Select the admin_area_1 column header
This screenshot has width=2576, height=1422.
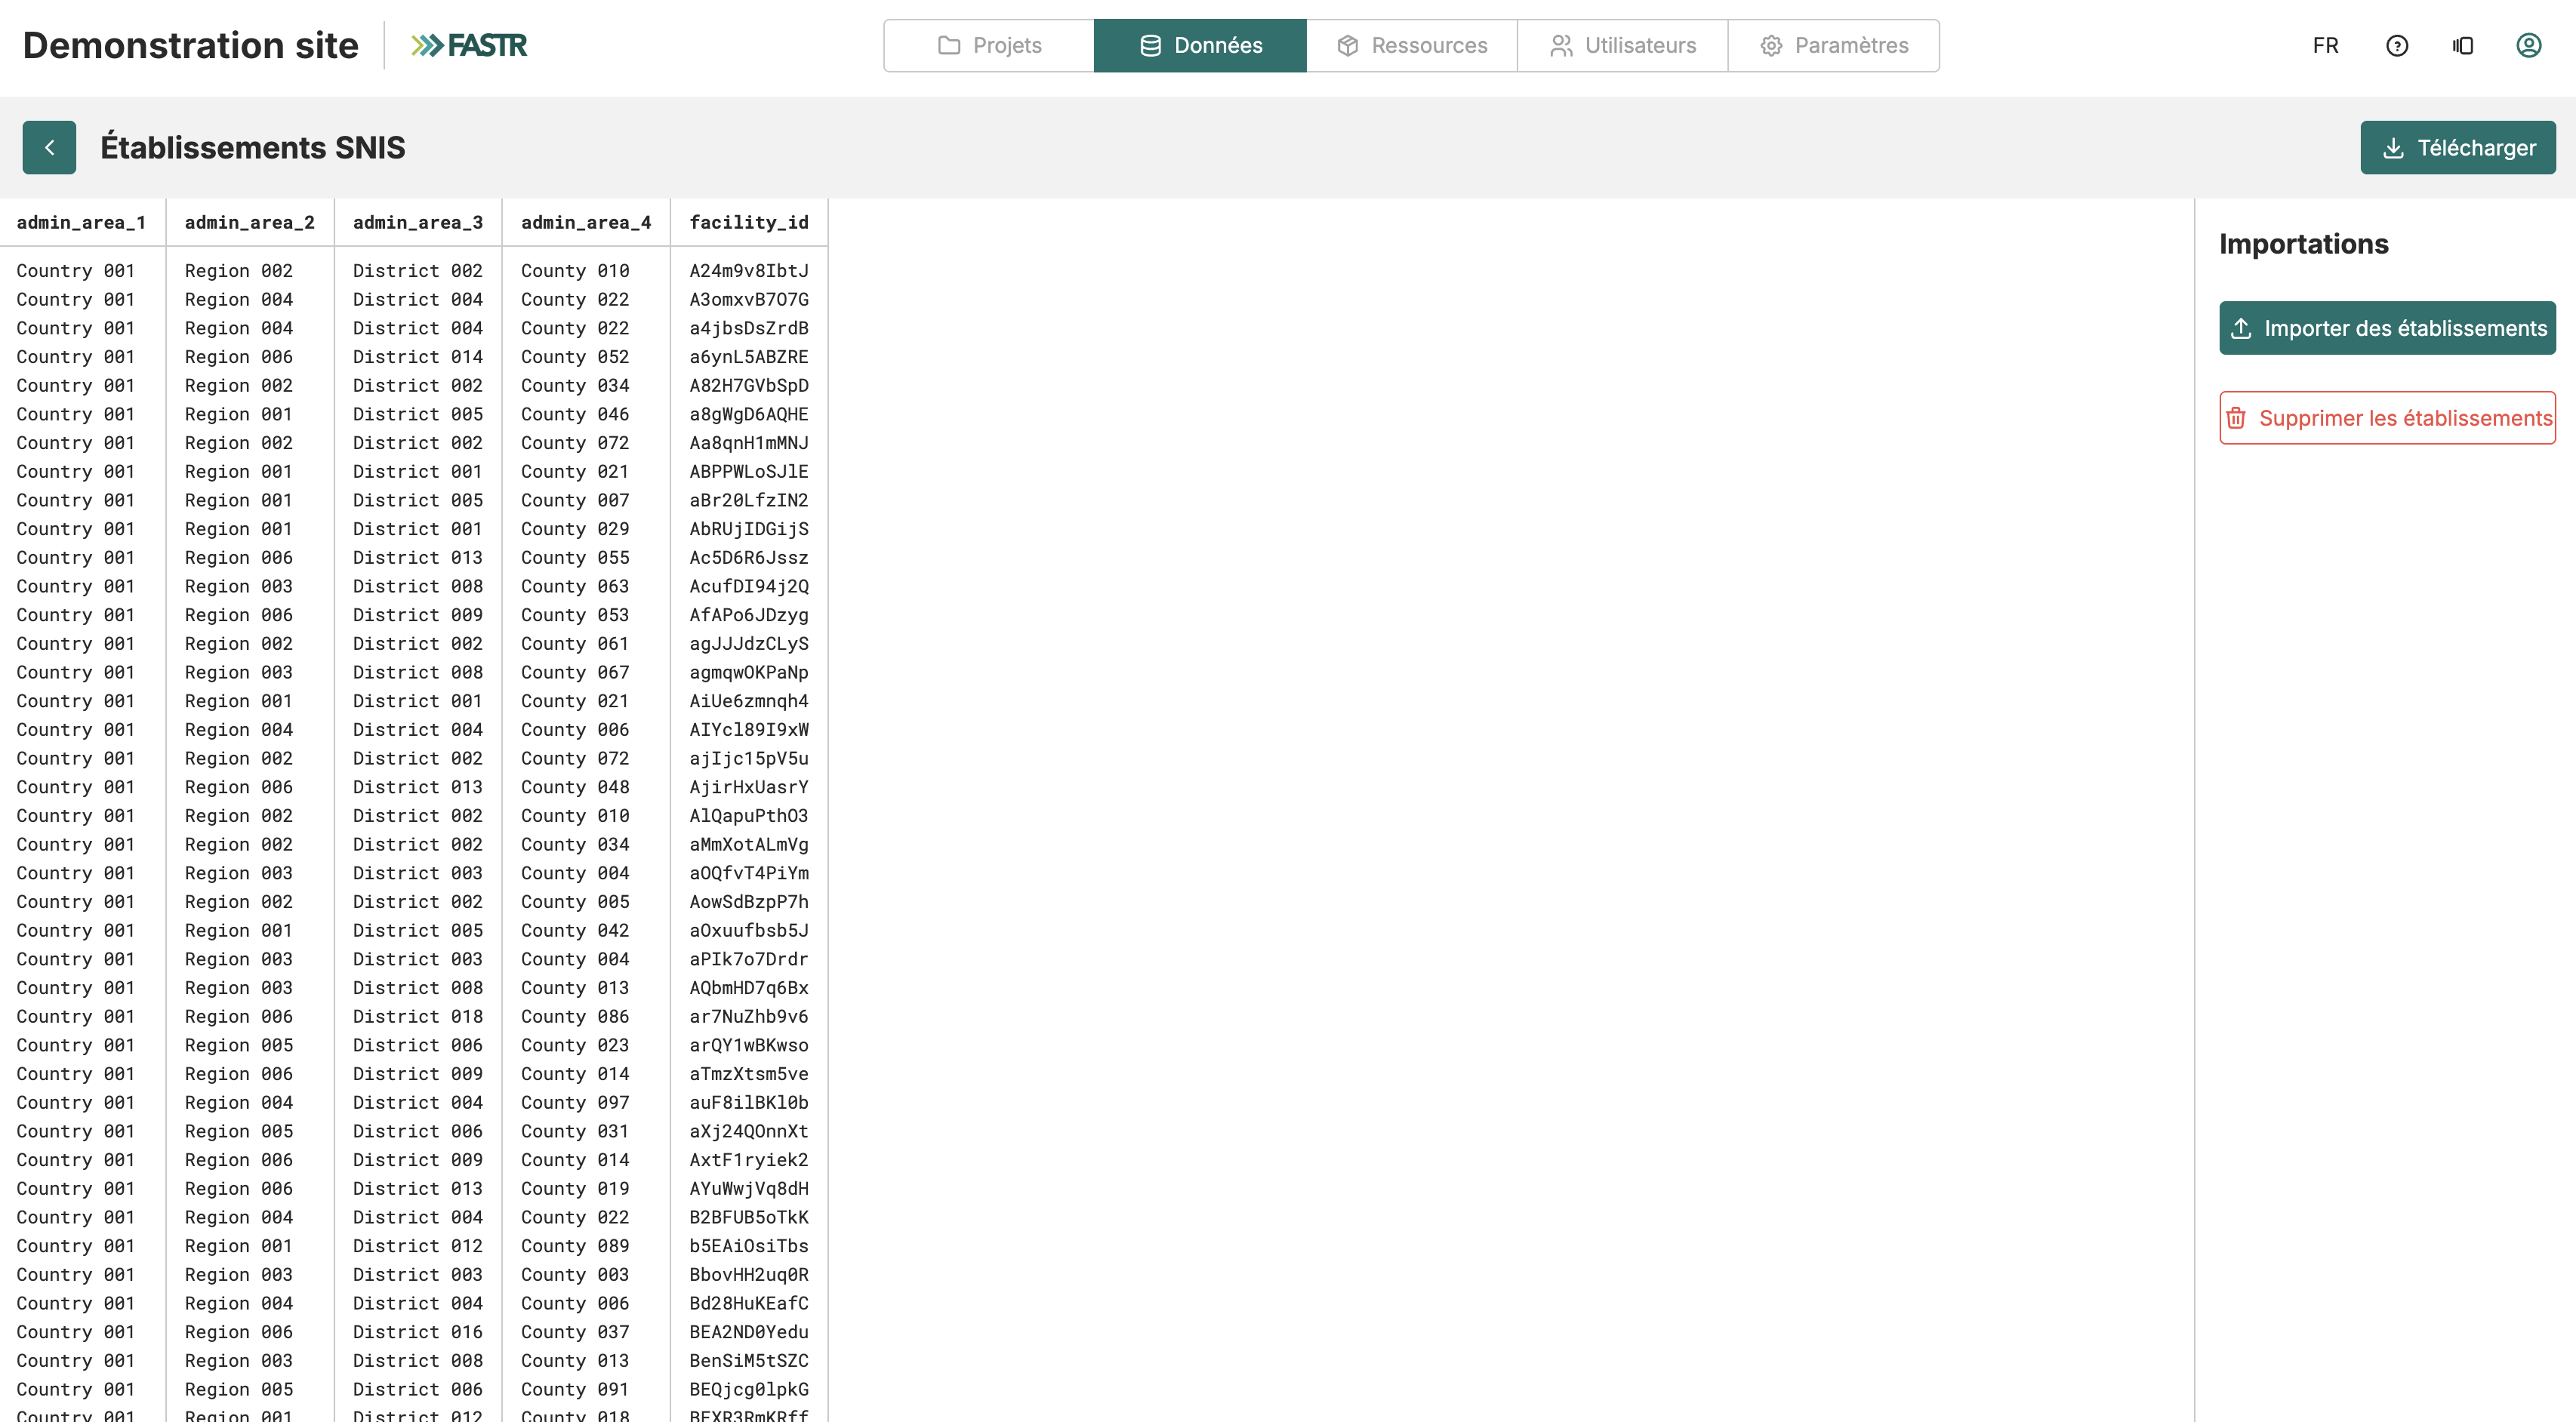click(81, 222)
